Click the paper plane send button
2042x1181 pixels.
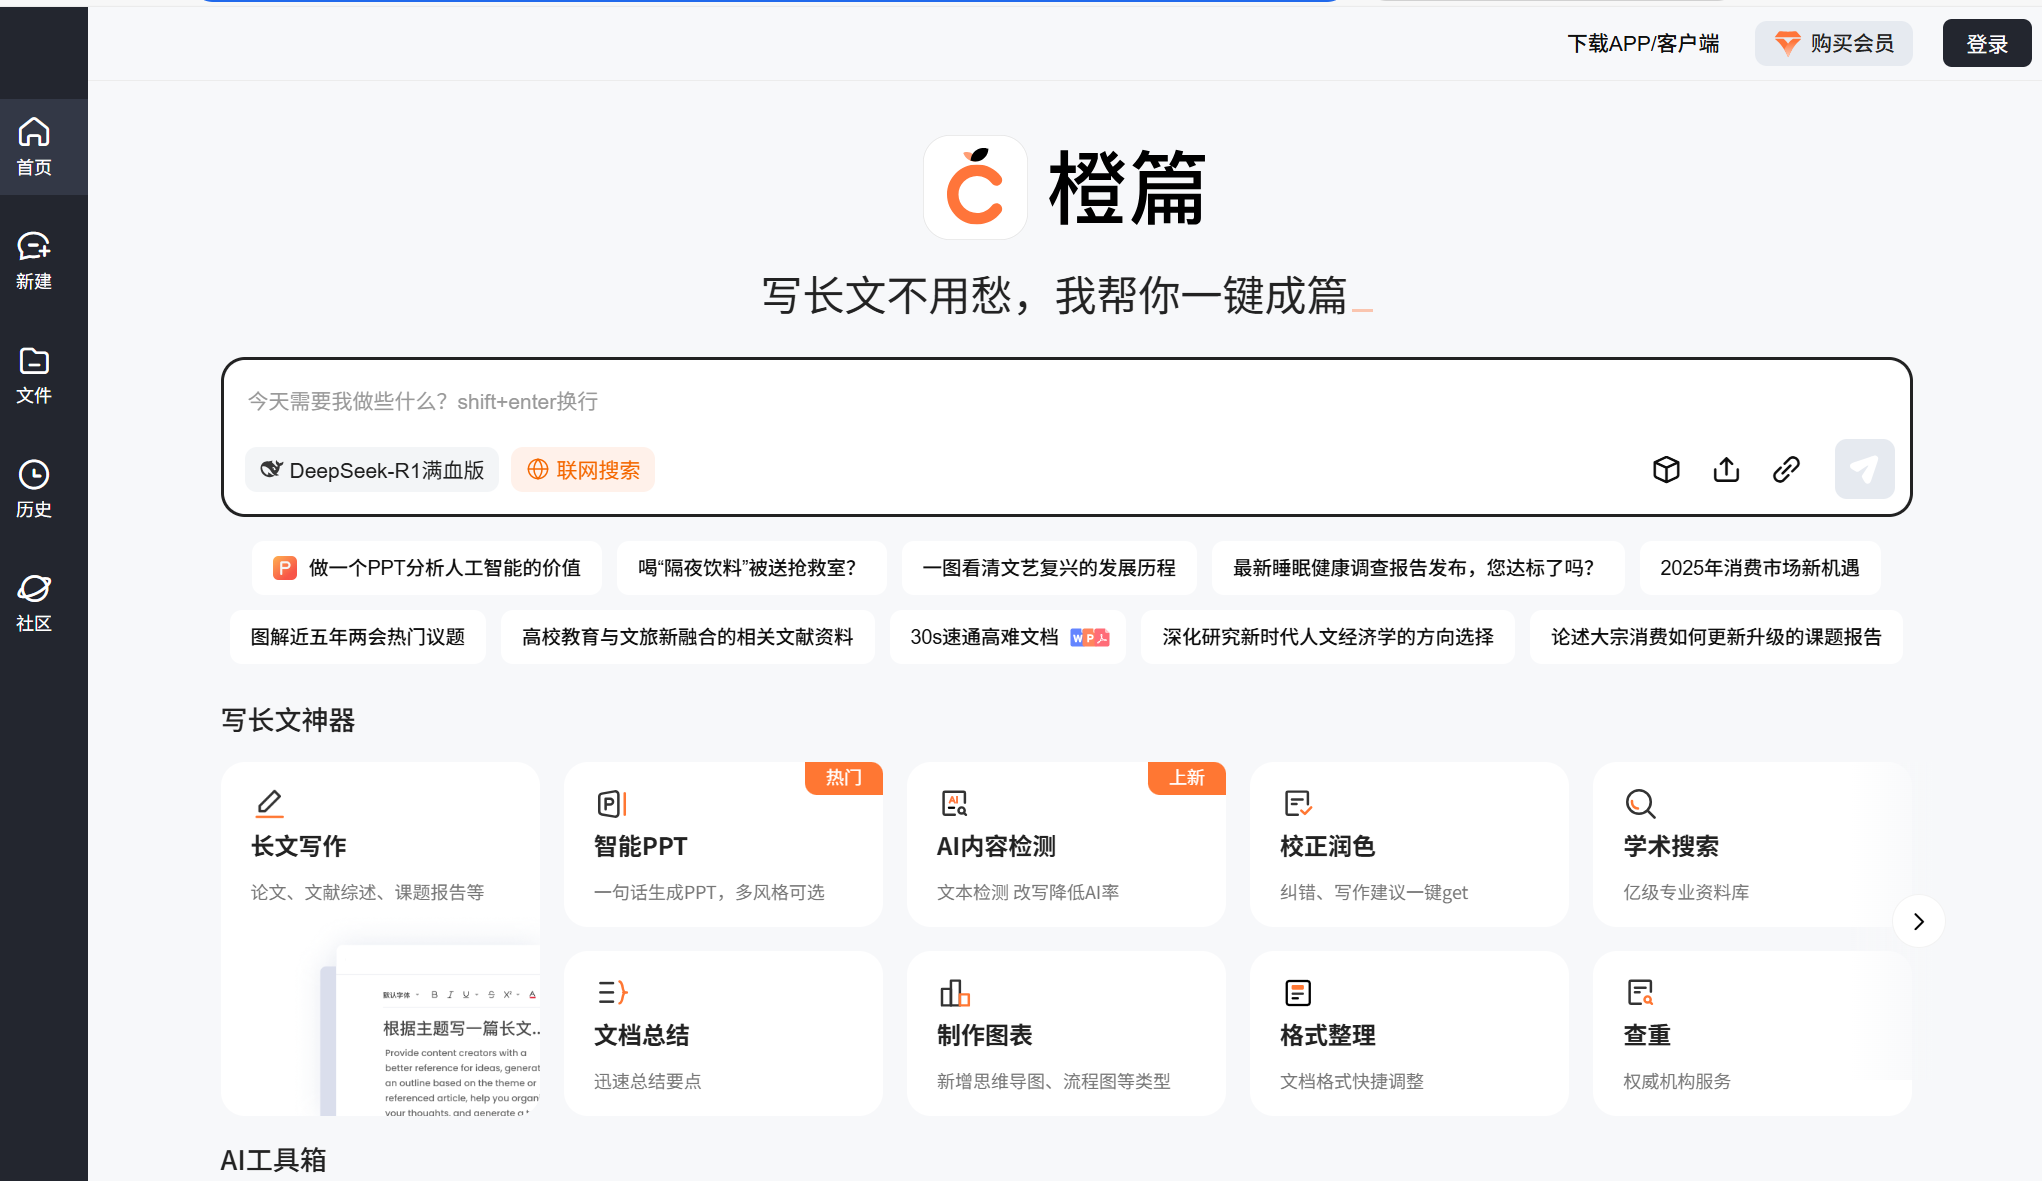[x=1864, y=469]
